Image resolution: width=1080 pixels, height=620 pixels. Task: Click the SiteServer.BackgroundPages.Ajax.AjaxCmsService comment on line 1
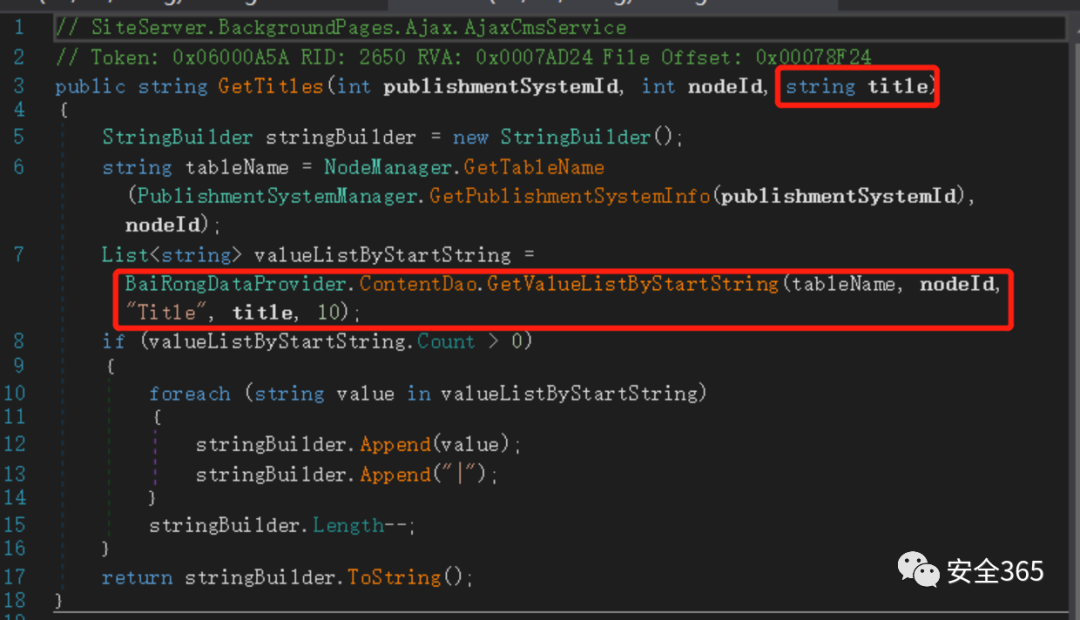tap(341, 28)
